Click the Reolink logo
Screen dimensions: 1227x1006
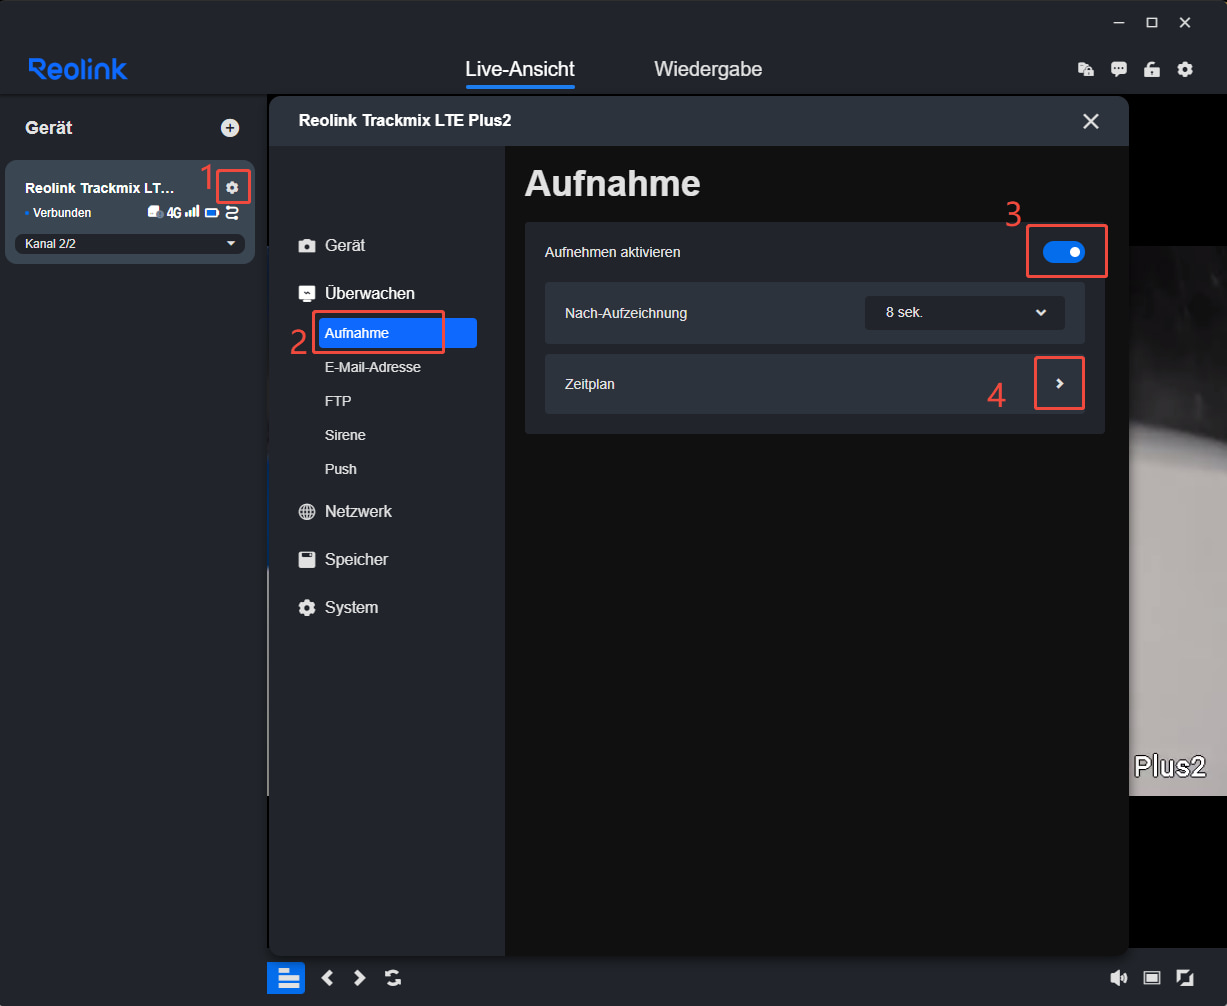[78, 69]
